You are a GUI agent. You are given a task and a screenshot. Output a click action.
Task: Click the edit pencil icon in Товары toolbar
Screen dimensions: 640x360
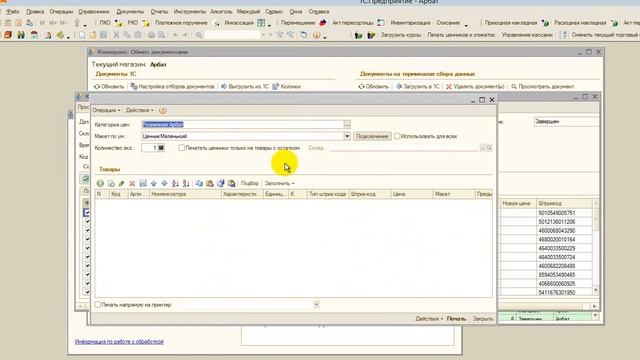121,184
